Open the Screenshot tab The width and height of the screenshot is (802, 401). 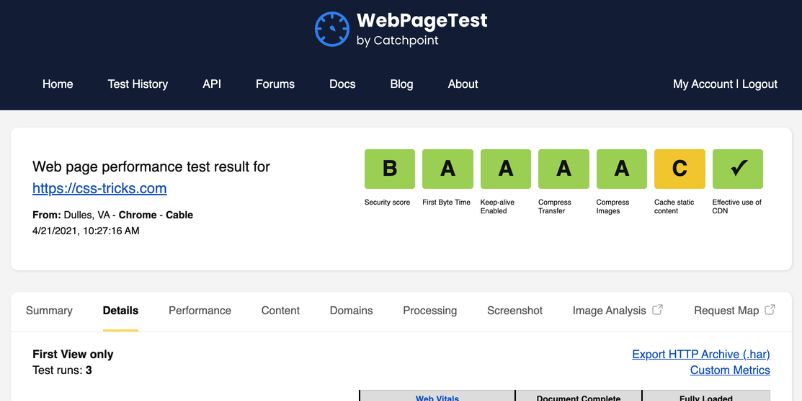(515, 310)
